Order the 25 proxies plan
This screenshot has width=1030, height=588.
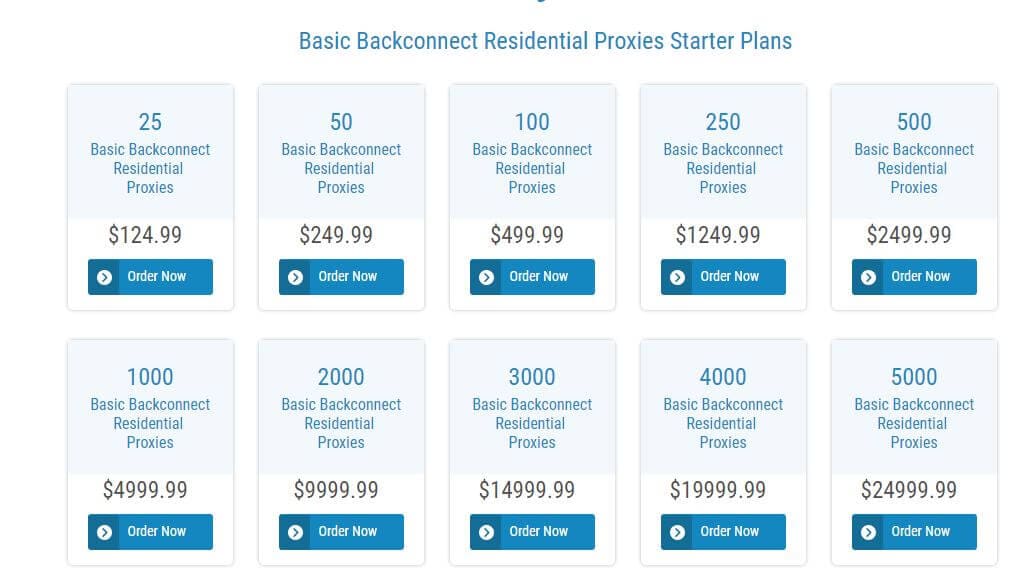tap(150, 277)
